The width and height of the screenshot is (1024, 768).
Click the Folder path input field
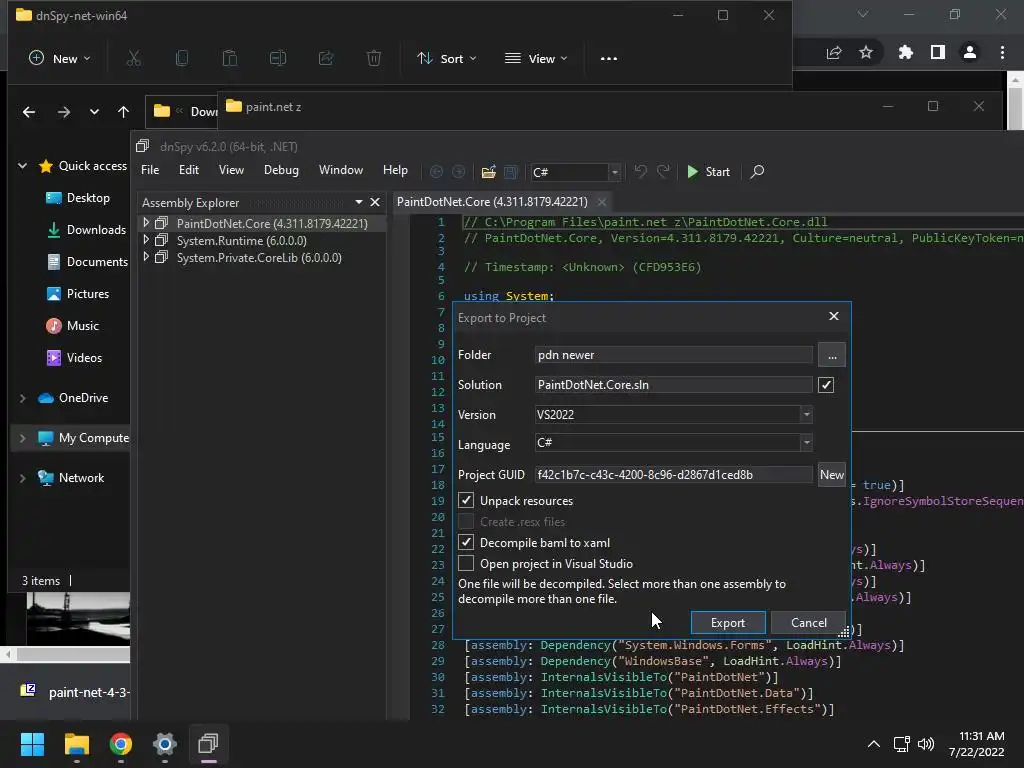pos(673,355)
